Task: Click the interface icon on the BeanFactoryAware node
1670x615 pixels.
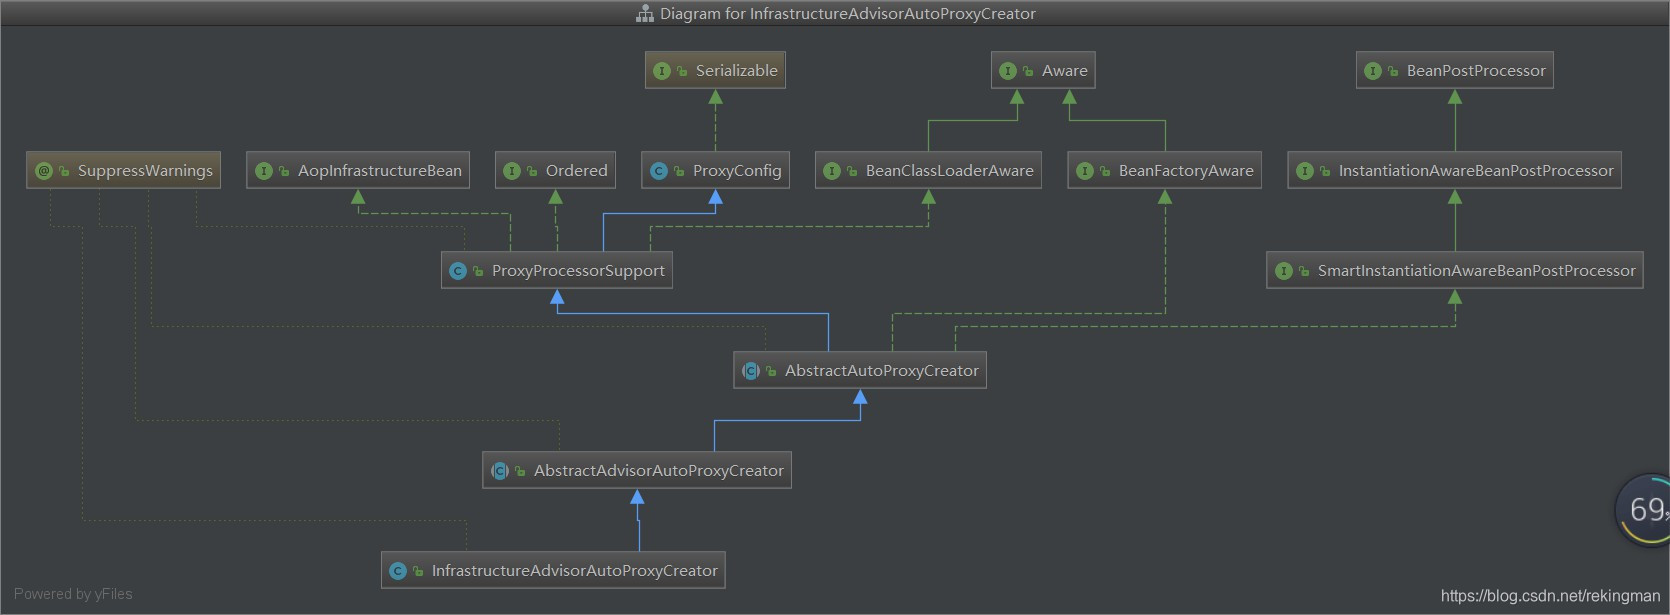Action: pyautogui.click(x=1084, y=171)
